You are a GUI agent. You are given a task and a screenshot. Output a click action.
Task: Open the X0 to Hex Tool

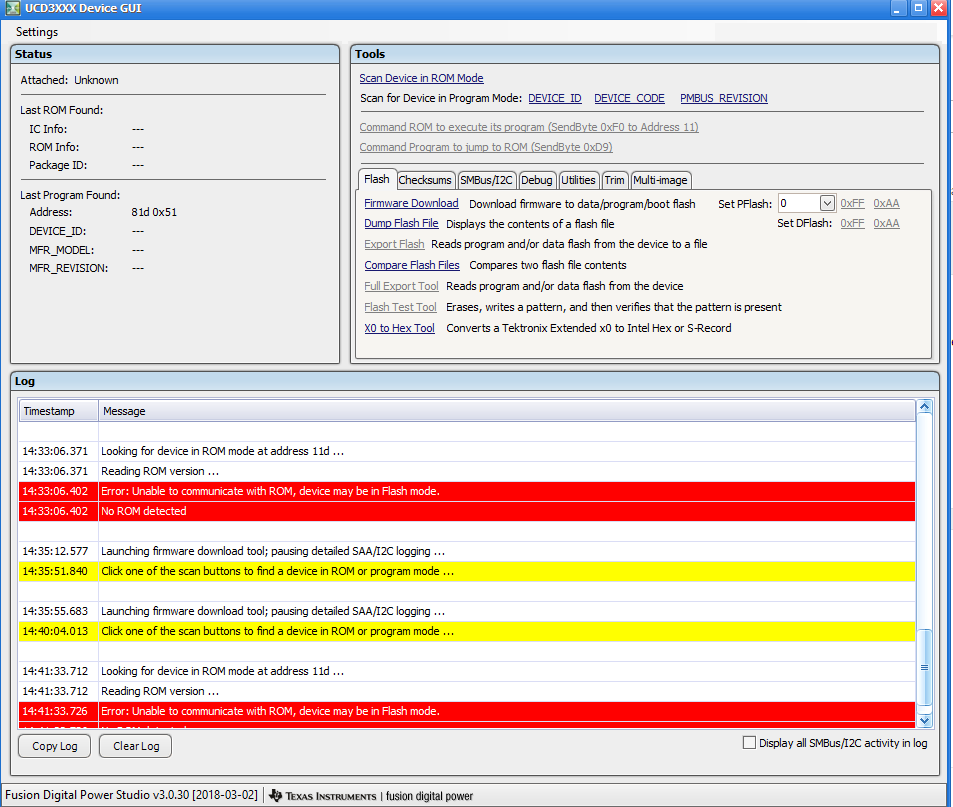(x=399, y=328)
